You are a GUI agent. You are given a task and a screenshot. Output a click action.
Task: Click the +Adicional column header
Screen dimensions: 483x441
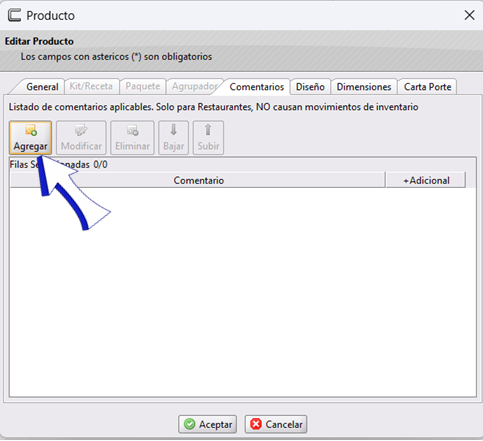pos(426,180)
